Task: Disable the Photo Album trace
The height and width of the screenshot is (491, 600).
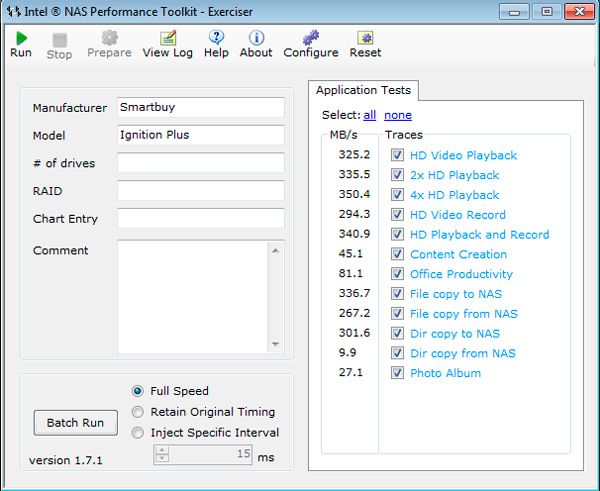Action: point(397,373)
